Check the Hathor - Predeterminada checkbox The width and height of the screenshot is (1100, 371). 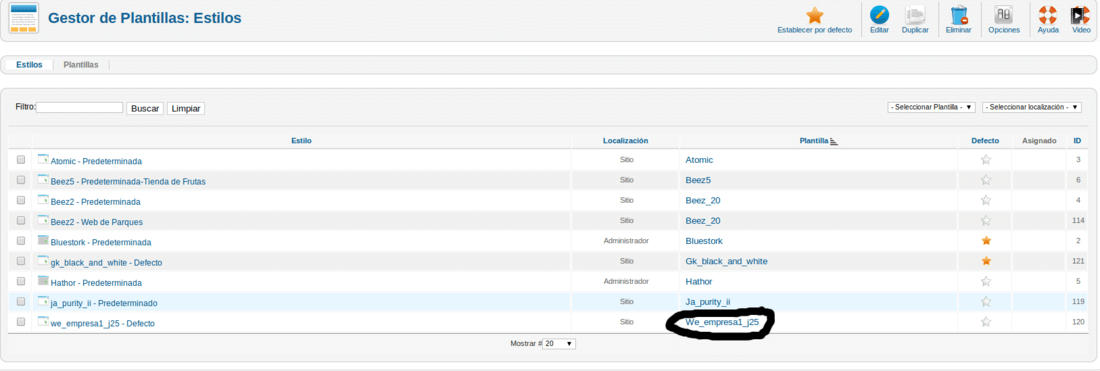pos(21,281)
